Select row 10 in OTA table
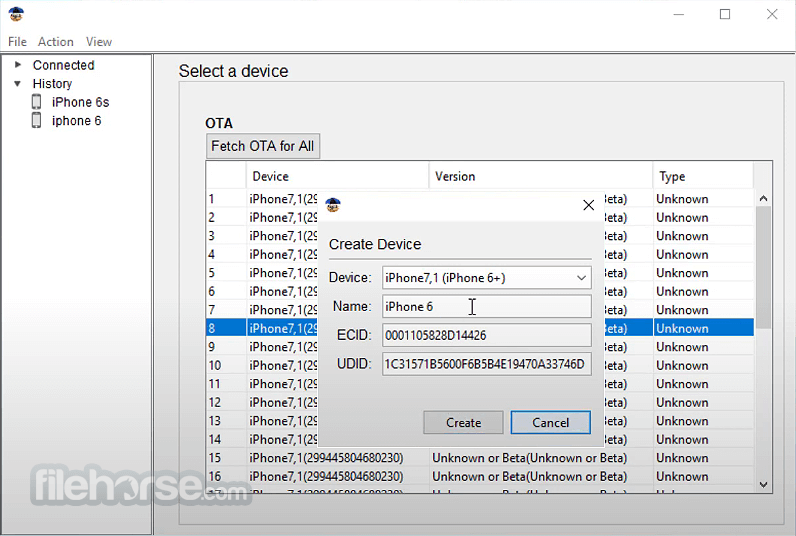 [x=480, y=365]
